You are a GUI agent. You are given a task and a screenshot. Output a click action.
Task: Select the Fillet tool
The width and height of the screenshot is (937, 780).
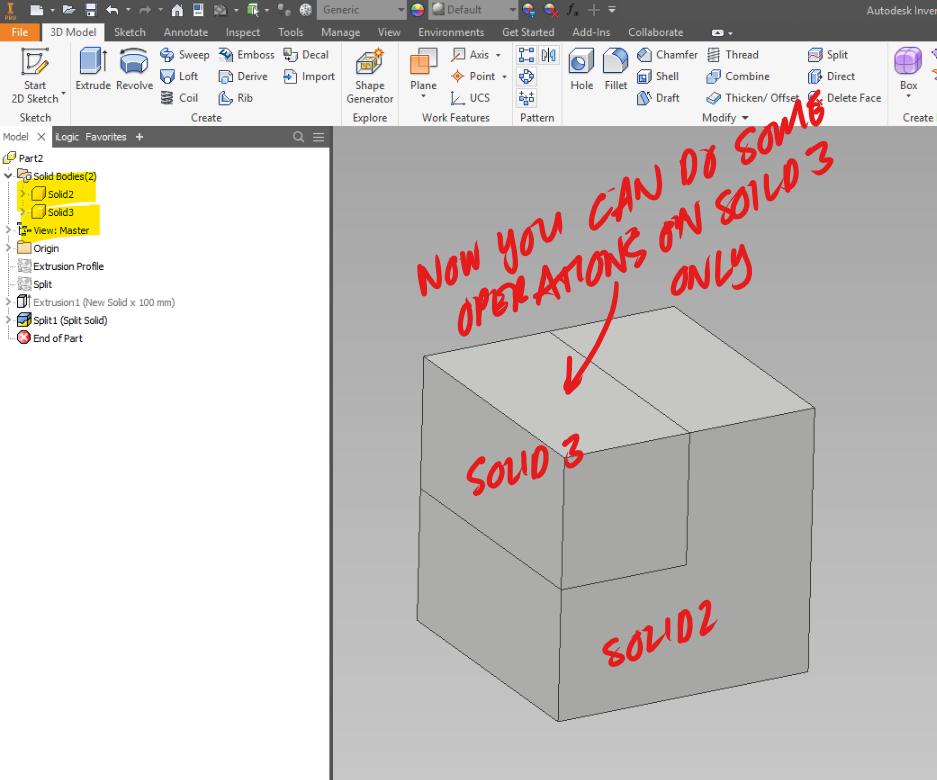(x=615, y=67)
